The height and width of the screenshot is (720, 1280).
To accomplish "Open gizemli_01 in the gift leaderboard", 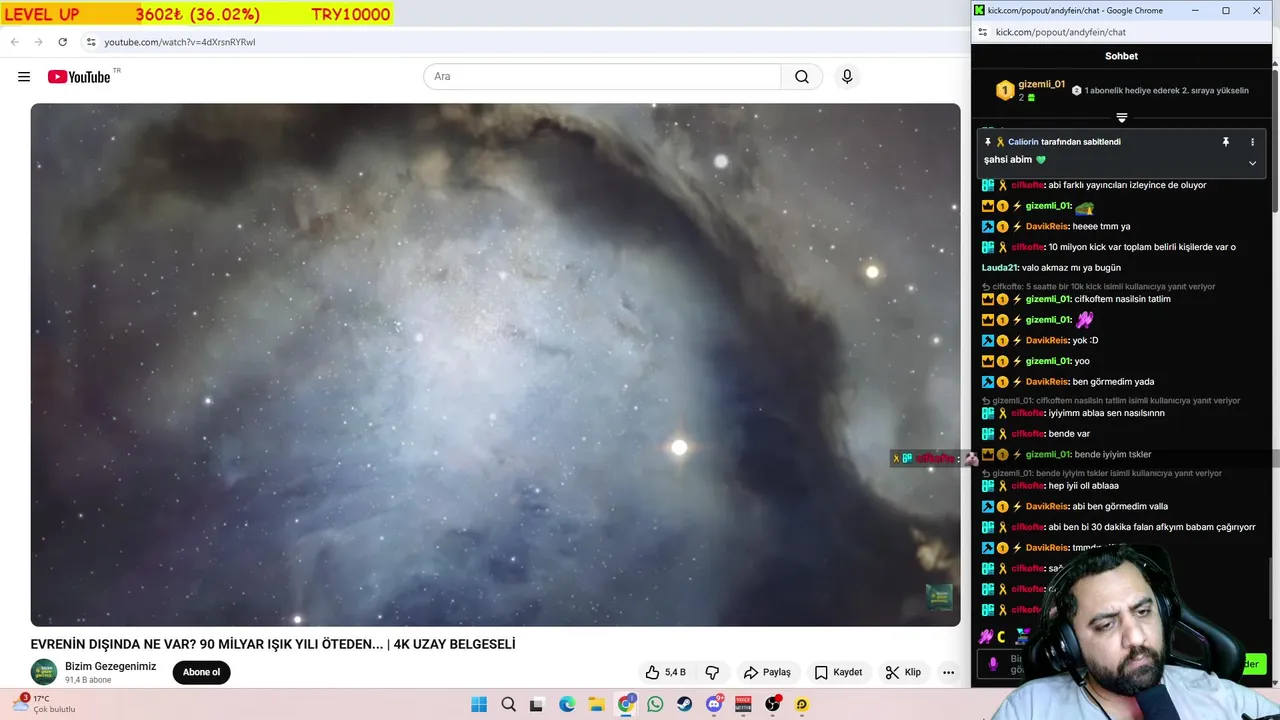I will click(1041, 85).
